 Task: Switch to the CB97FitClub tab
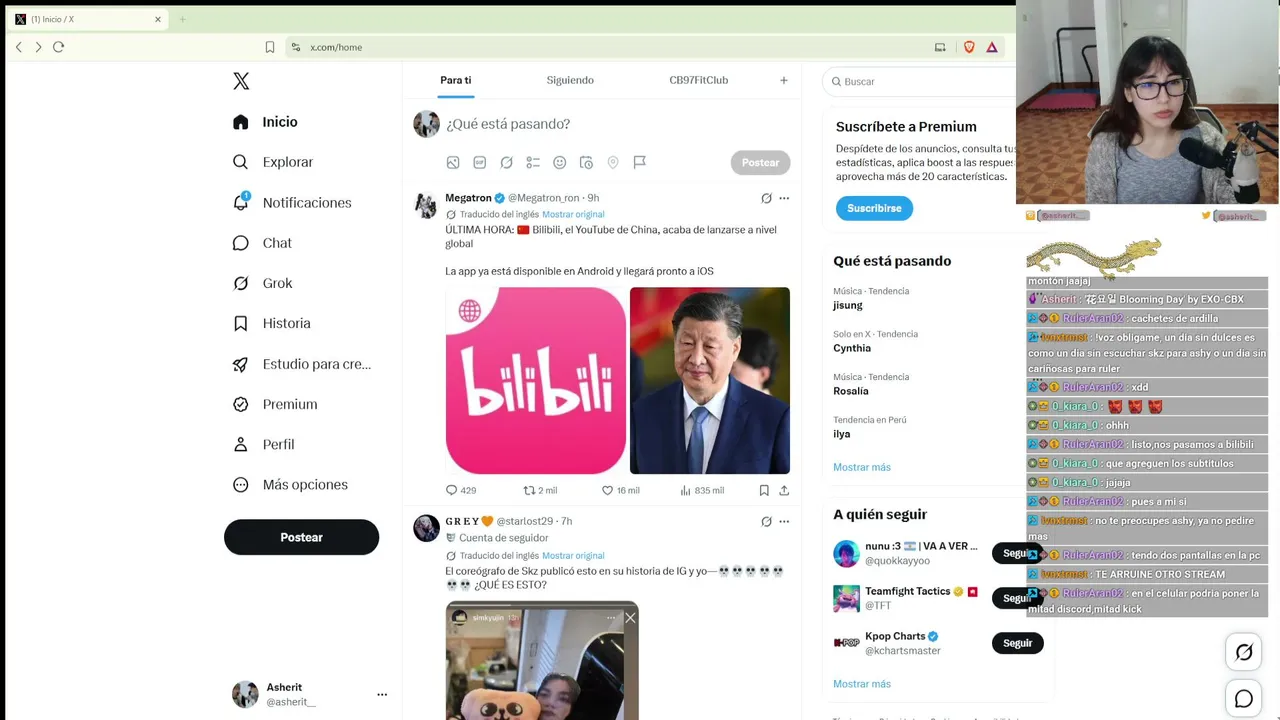coord(698,80)
